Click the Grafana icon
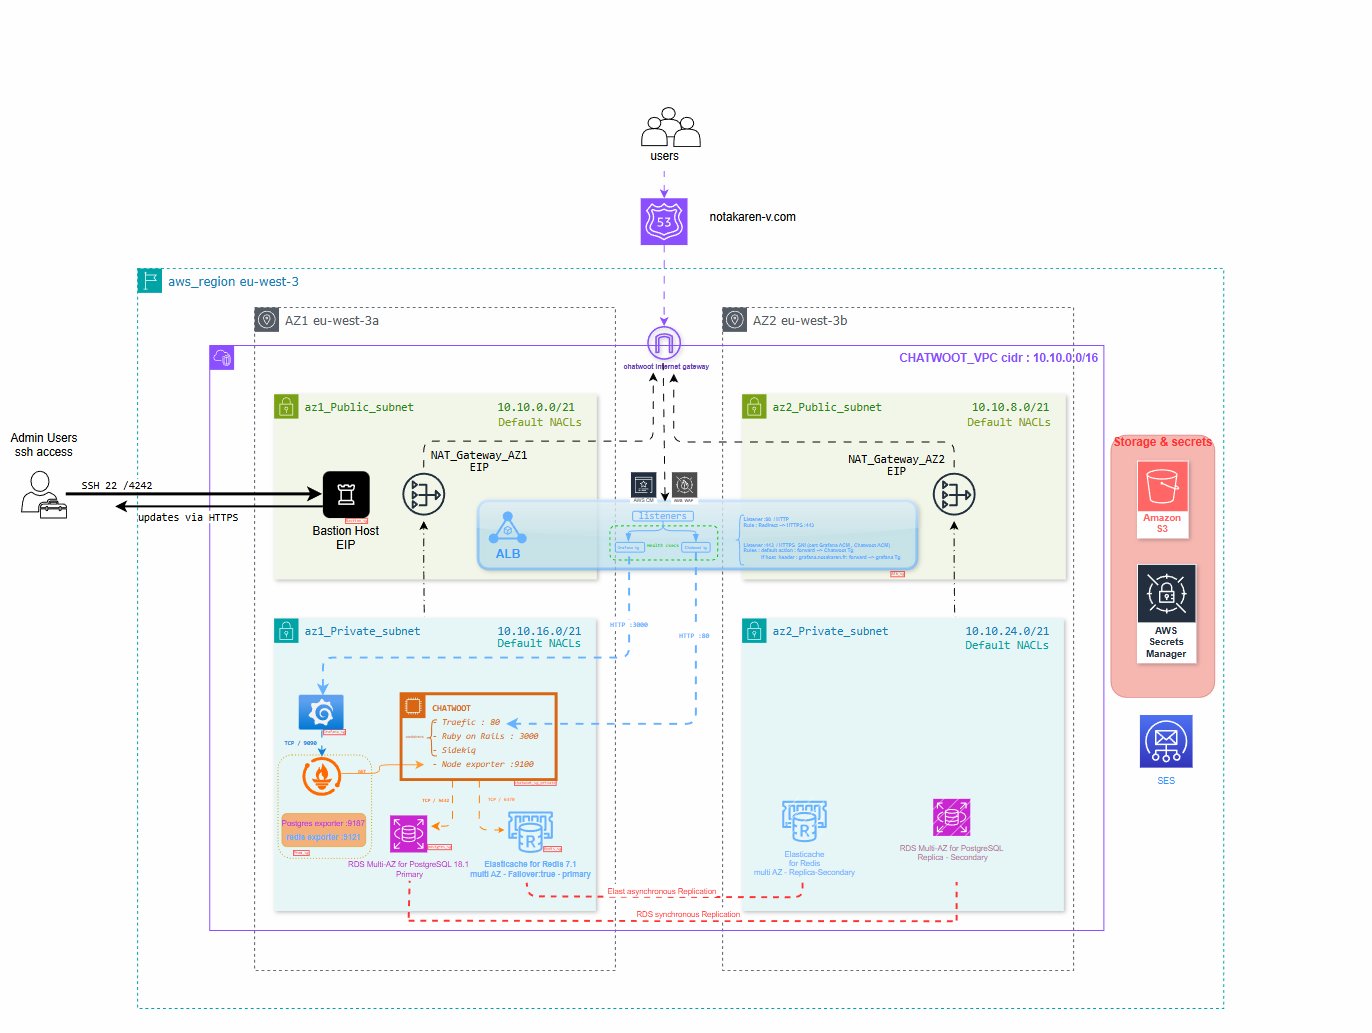The image size is (1372, 1033). 321,712
